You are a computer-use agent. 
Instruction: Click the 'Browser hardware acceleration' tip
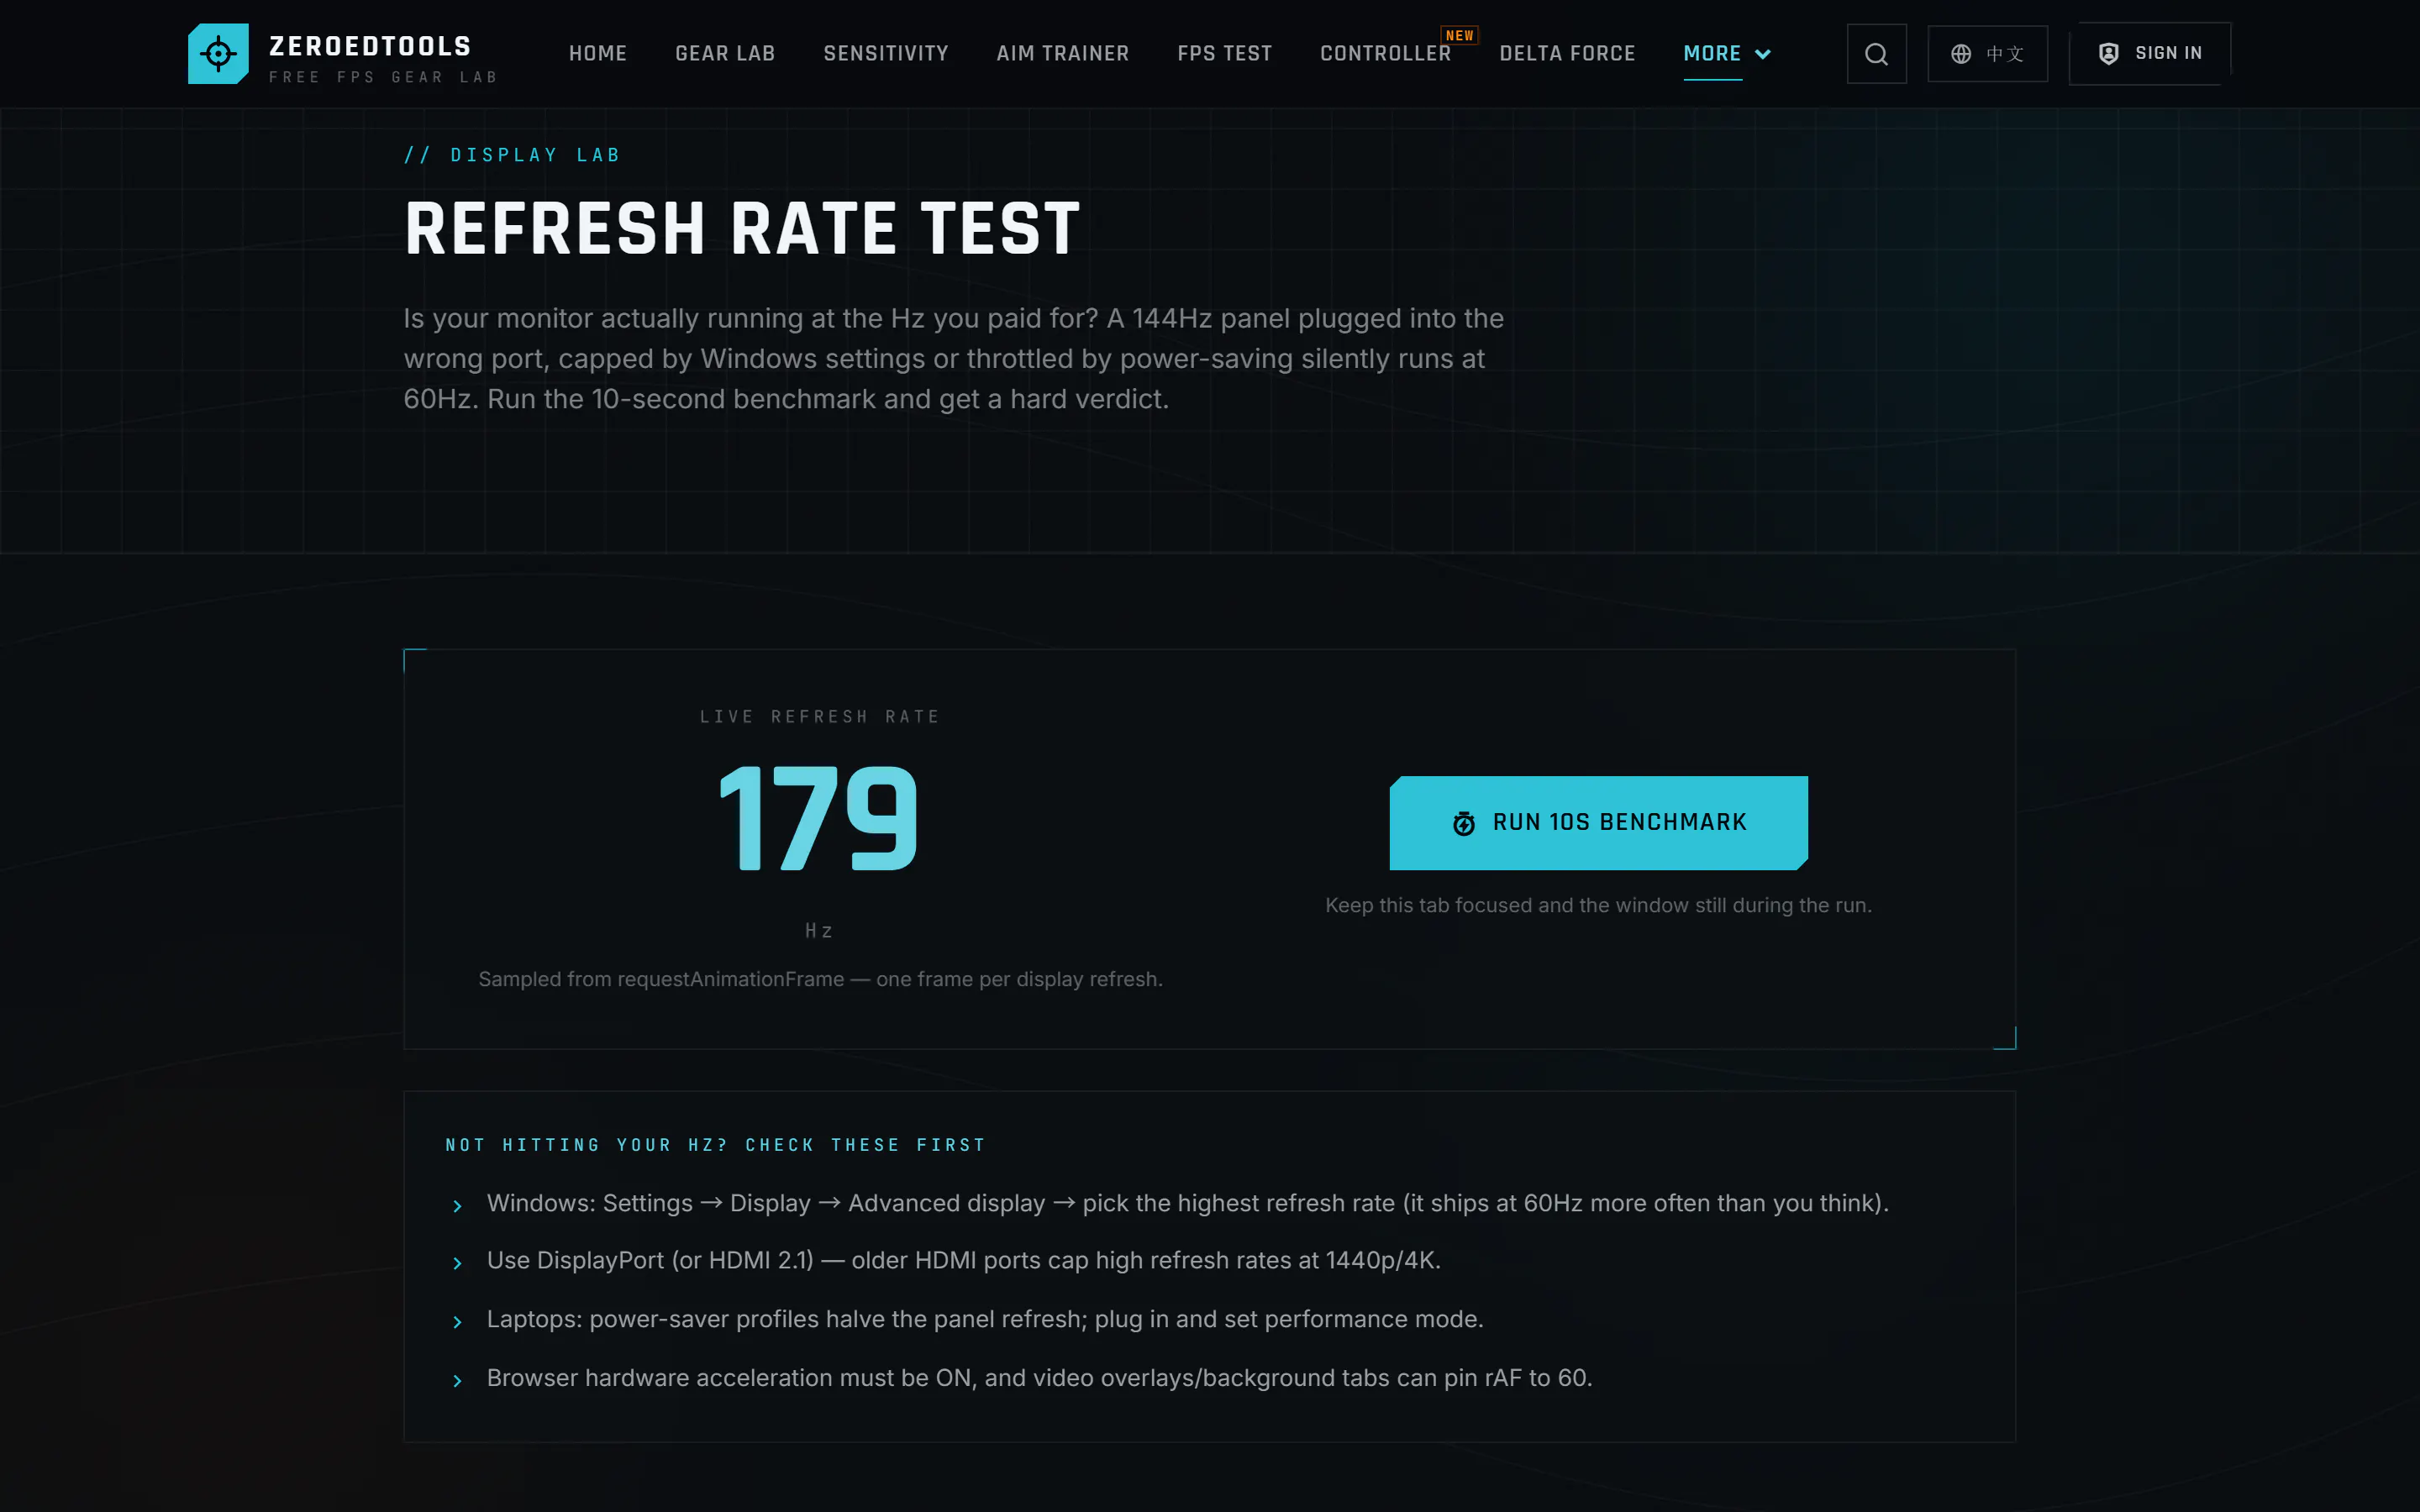coord(1040,1378)
